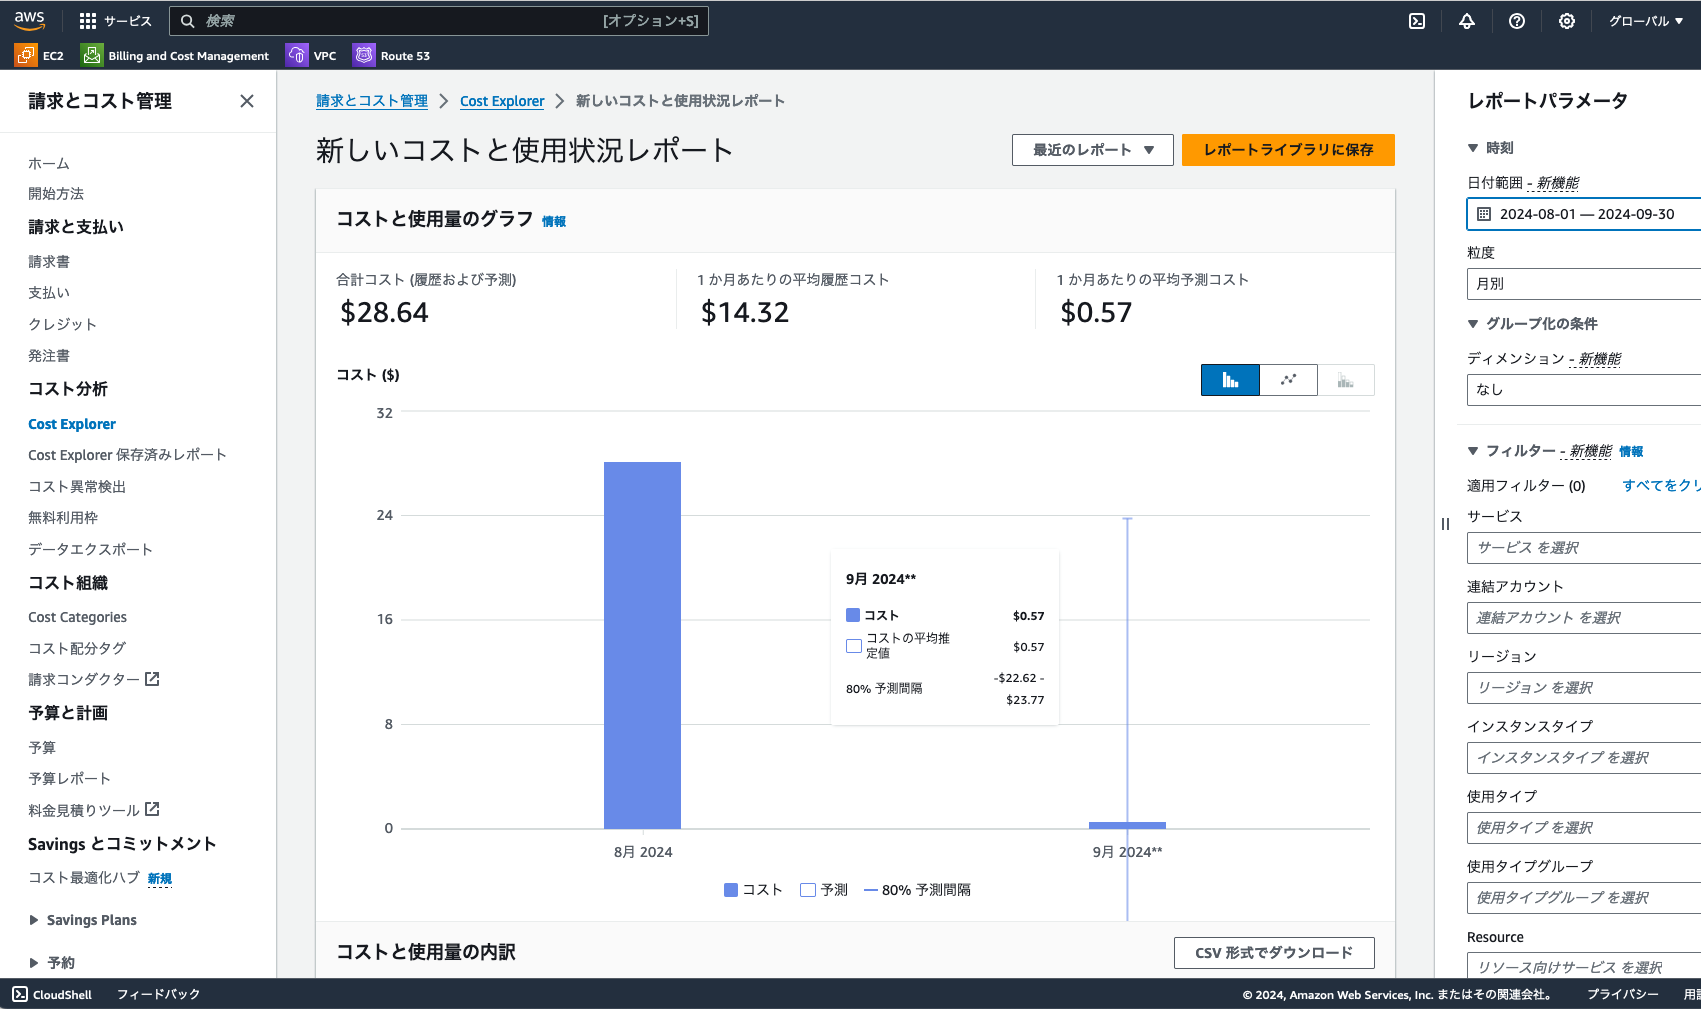Open データエクスポート in sidebar
Screen dimensions: 1701x1009
tap(90, 550)
